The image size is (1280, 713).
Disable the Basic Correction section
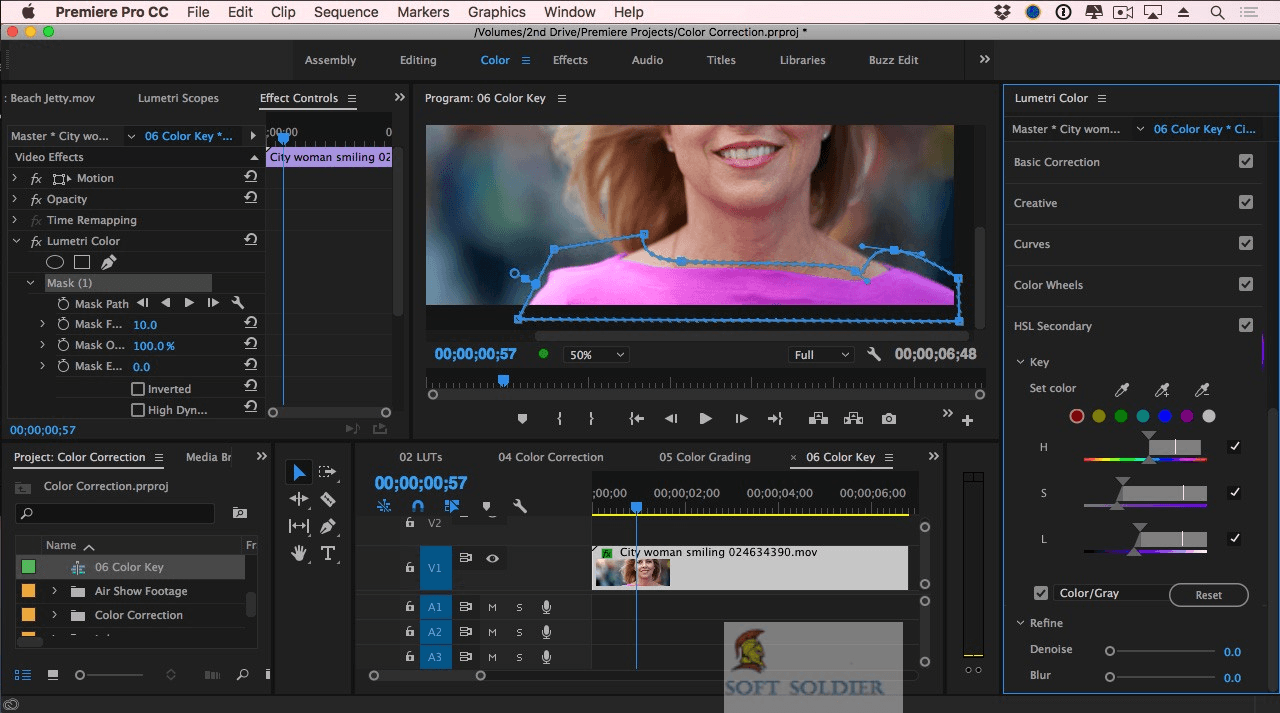coord(1246,161)
